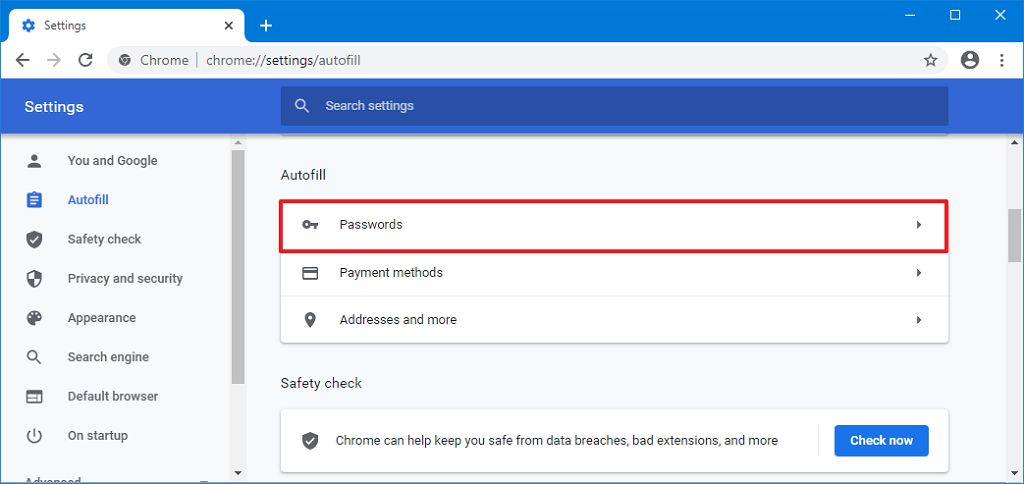
Task: Click the Safety check shield icon
Action: point(35,239)
